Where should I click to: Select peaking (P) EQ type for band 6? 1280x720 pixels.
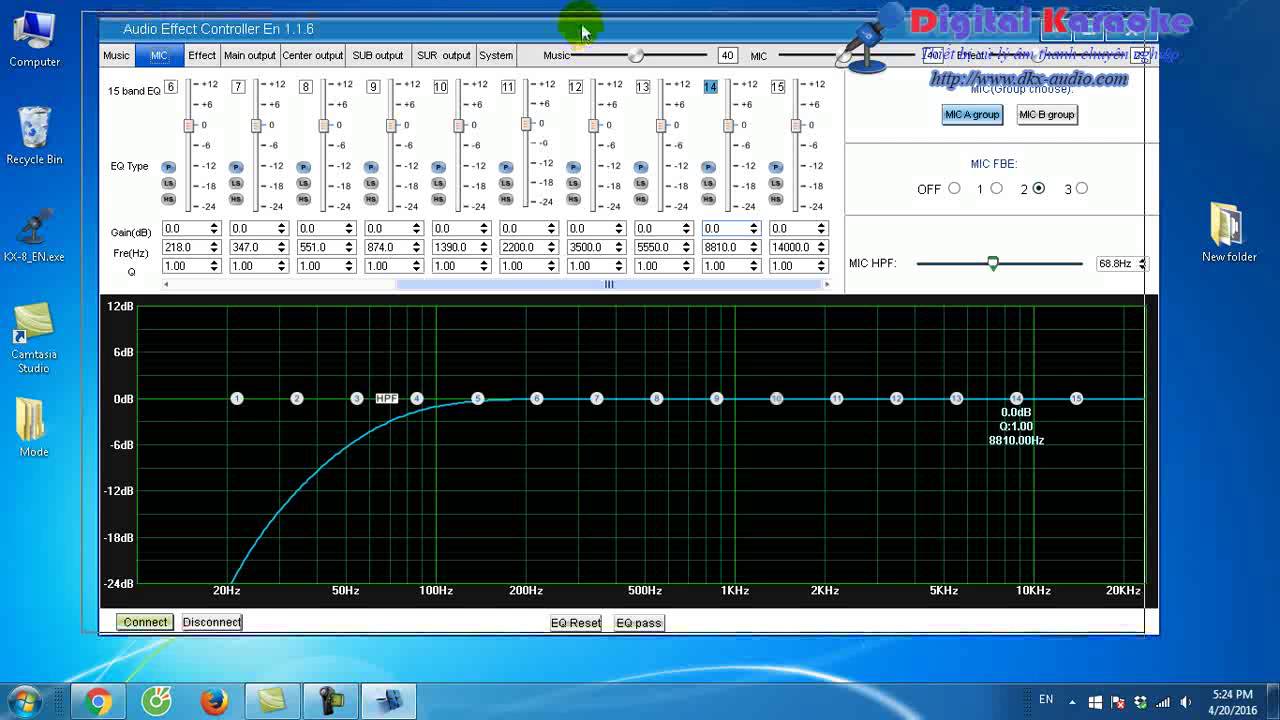coord(169,167)
